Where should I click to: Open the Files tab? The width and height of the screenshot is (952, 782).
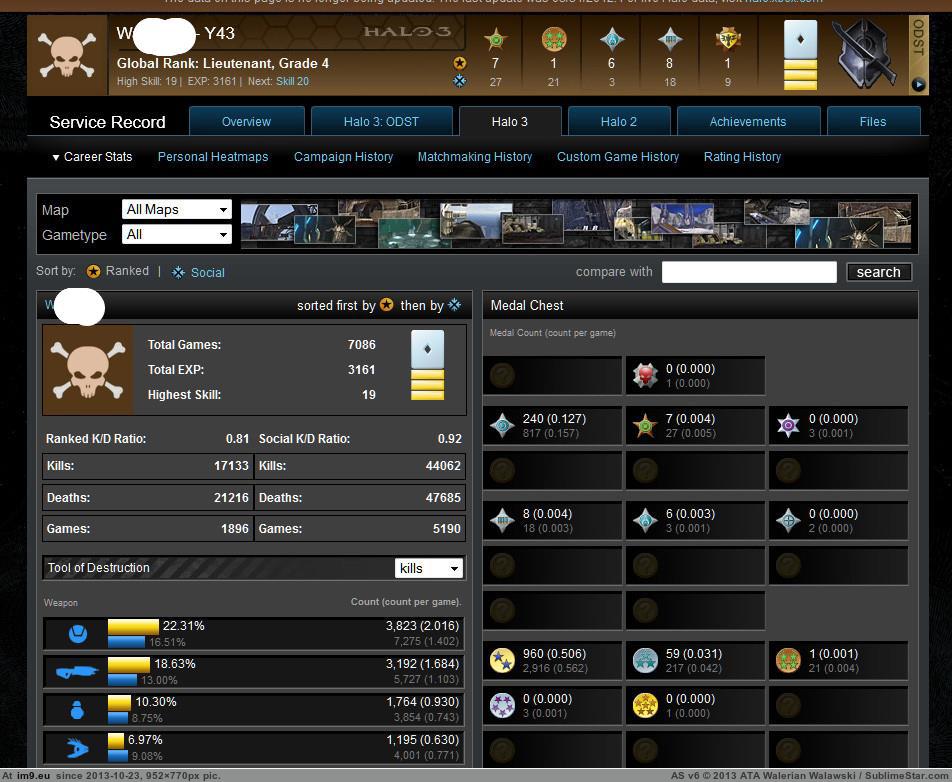(873, 121)
